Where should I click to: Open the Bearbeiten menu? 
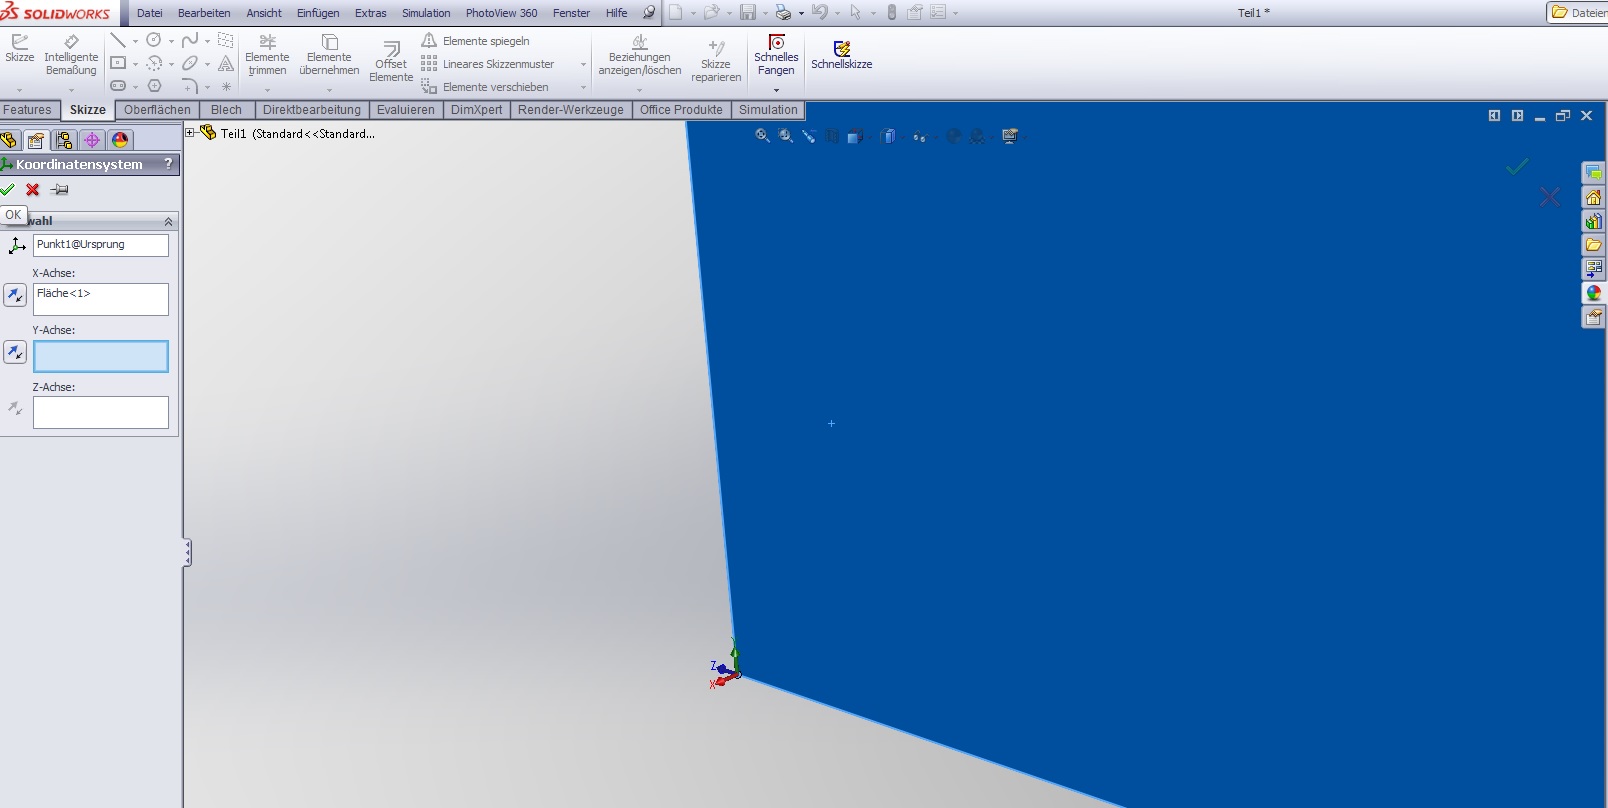(204, 13)
